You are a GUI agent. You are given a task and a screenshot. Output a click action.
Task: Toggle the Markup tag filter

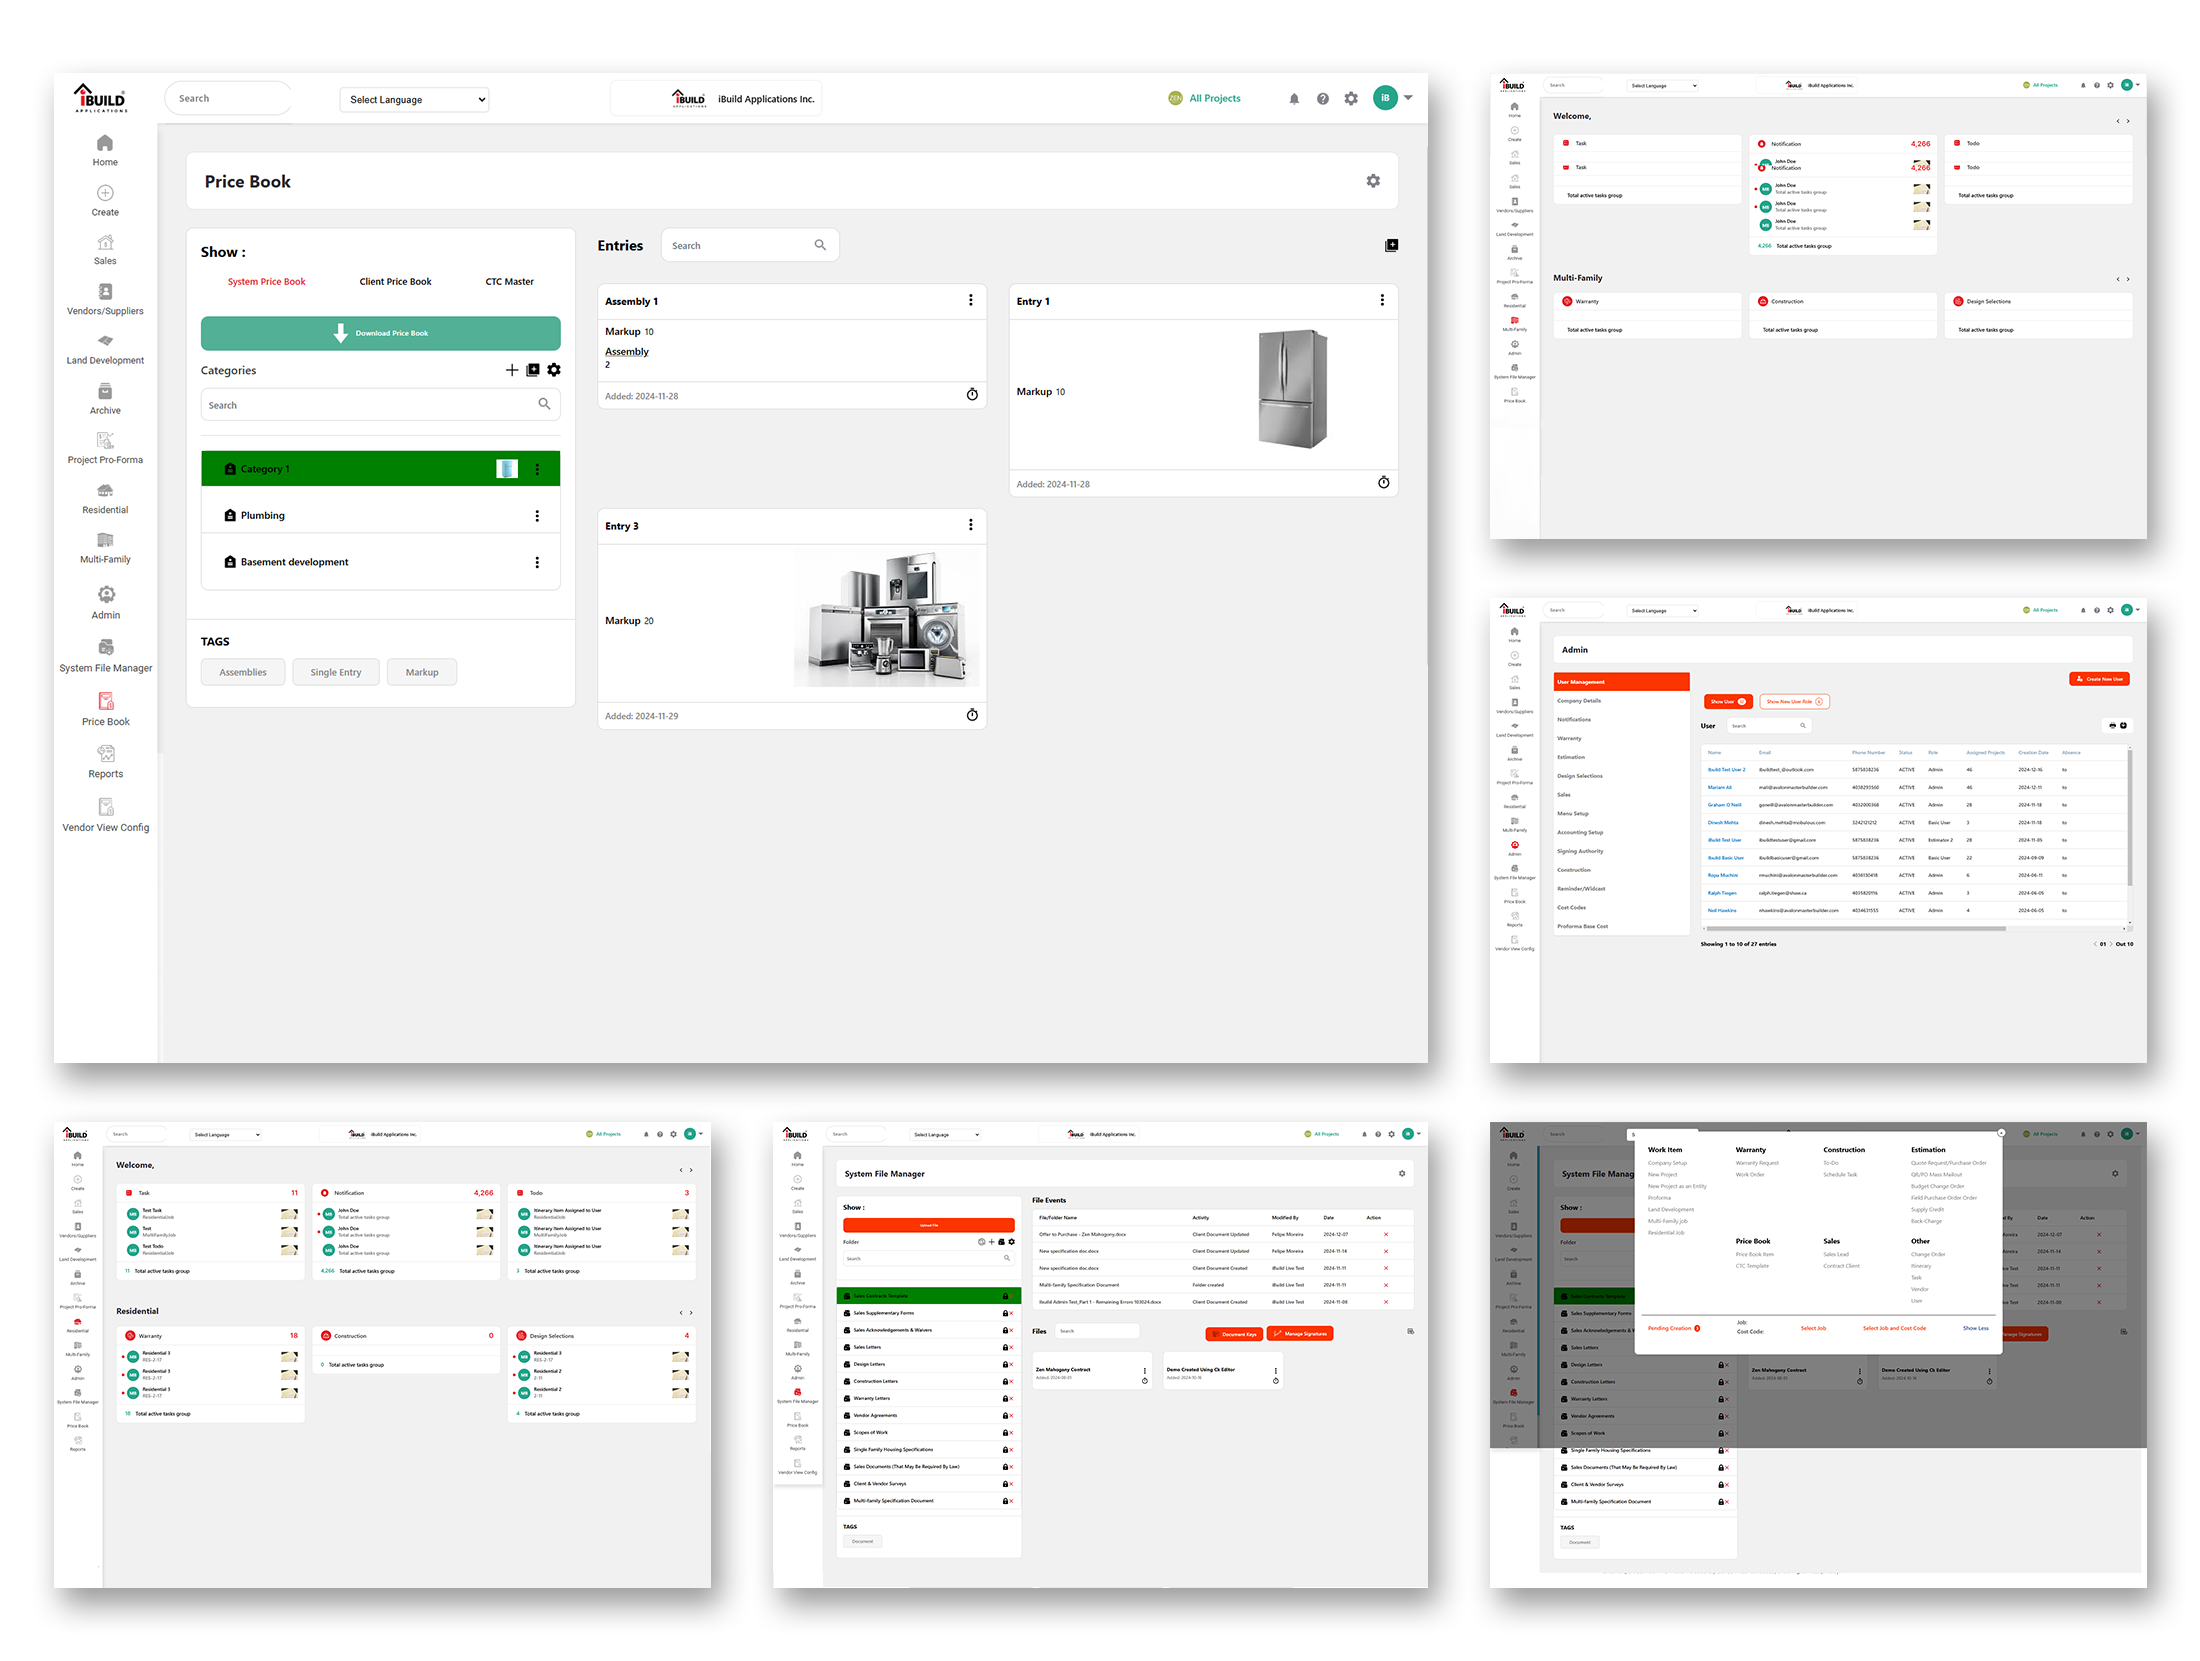[x=421, y=672]
